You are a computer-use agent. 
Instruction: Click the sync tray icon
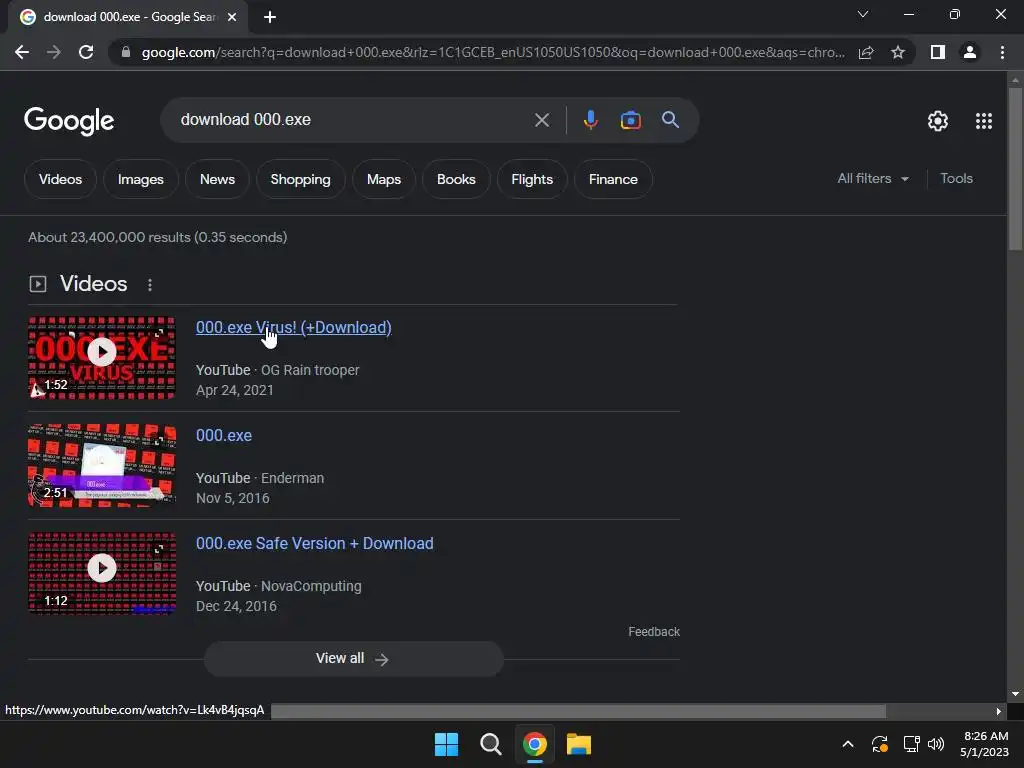click(880, 744)
